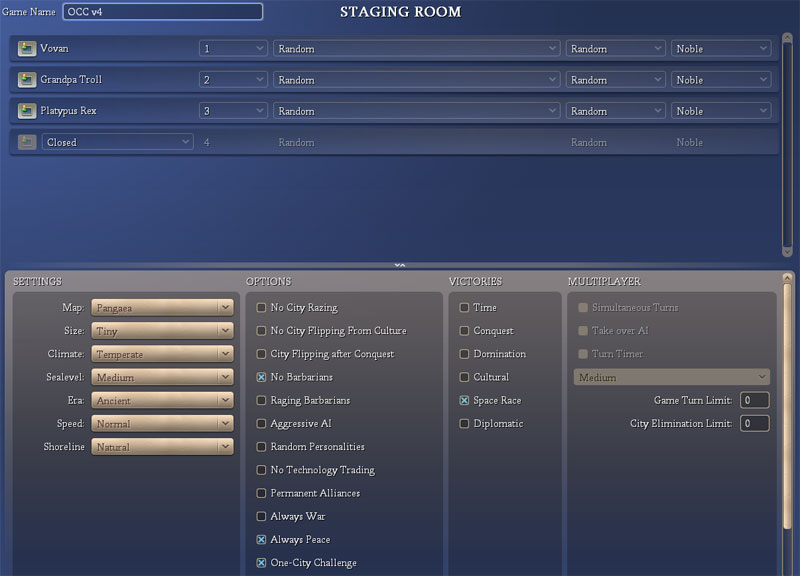Check the Always War option
Viewport: 800px width, 576px height.
[261, 516]
